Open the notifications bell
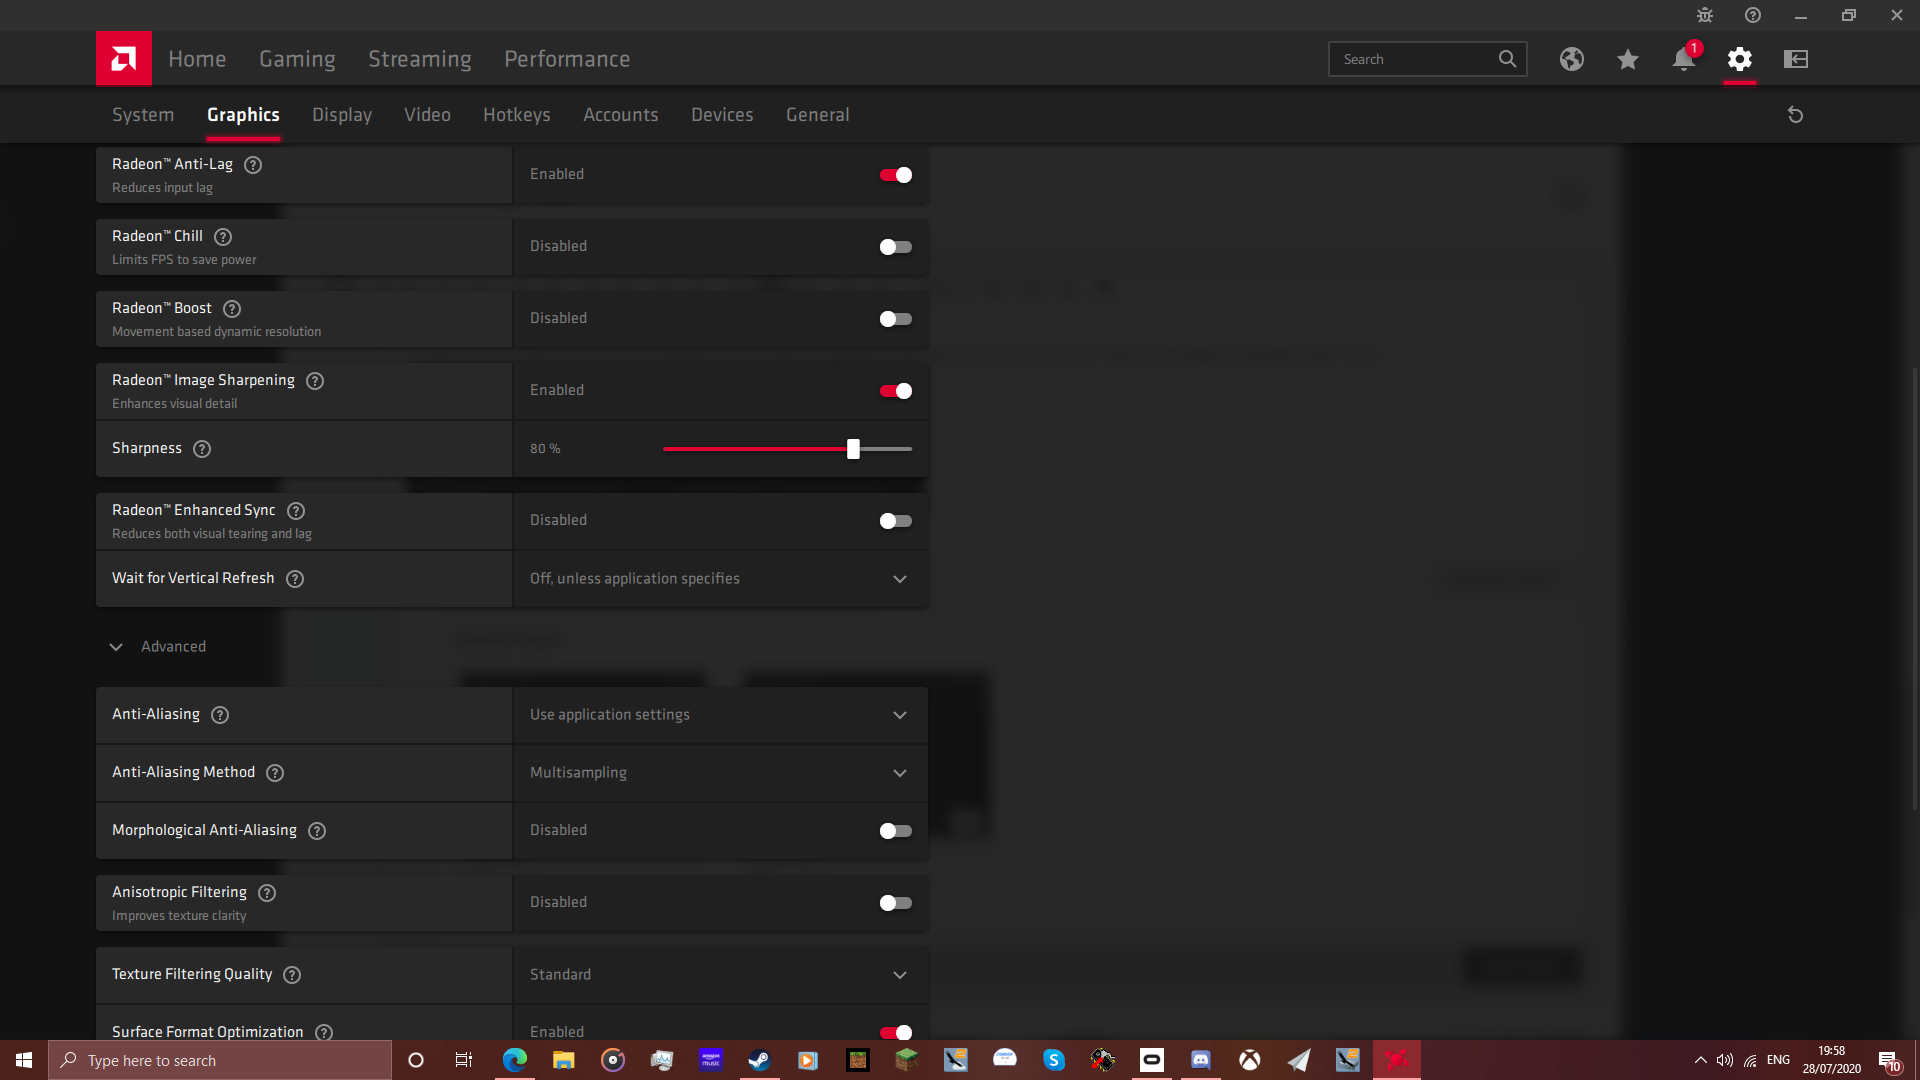The width and height of the screenshot is (1920, 1080). (1683, 59)
